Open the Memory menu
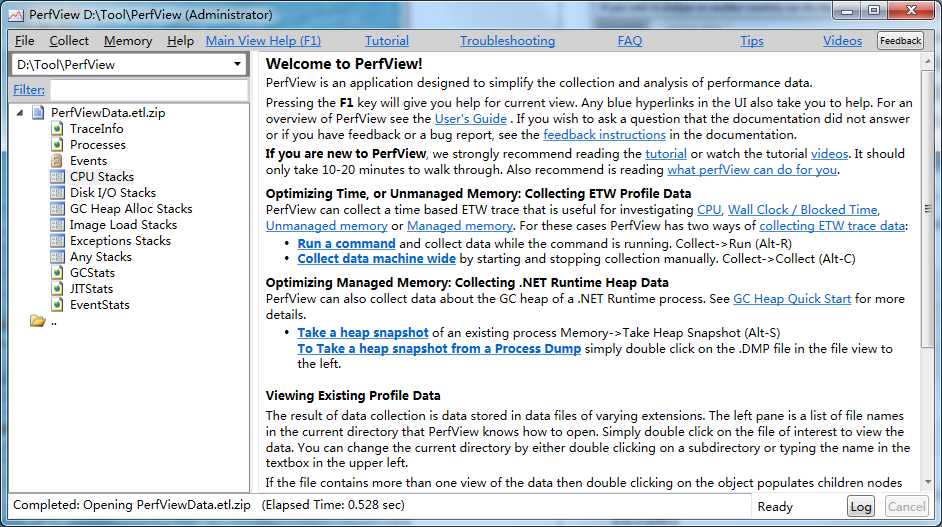 point(128,40)
